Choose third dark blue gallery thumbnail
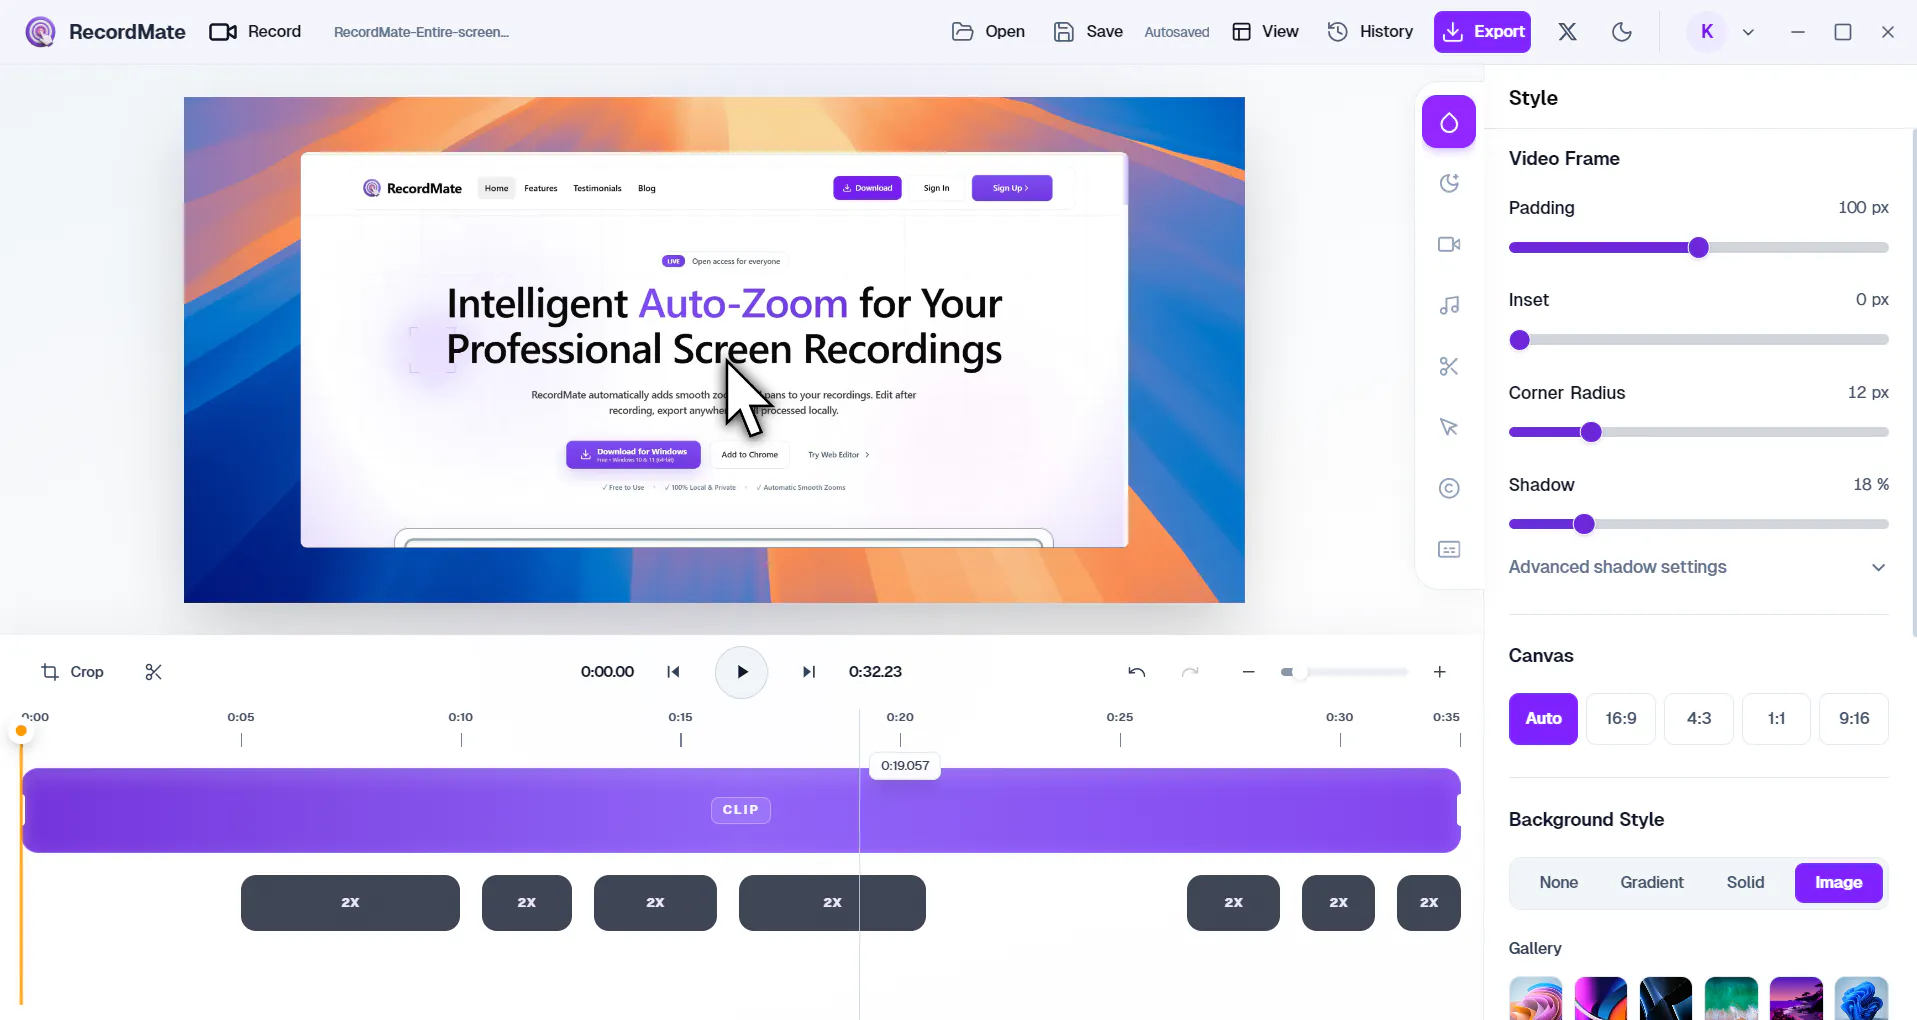Viewport: 1917px width, 1020px height. 1665,998
